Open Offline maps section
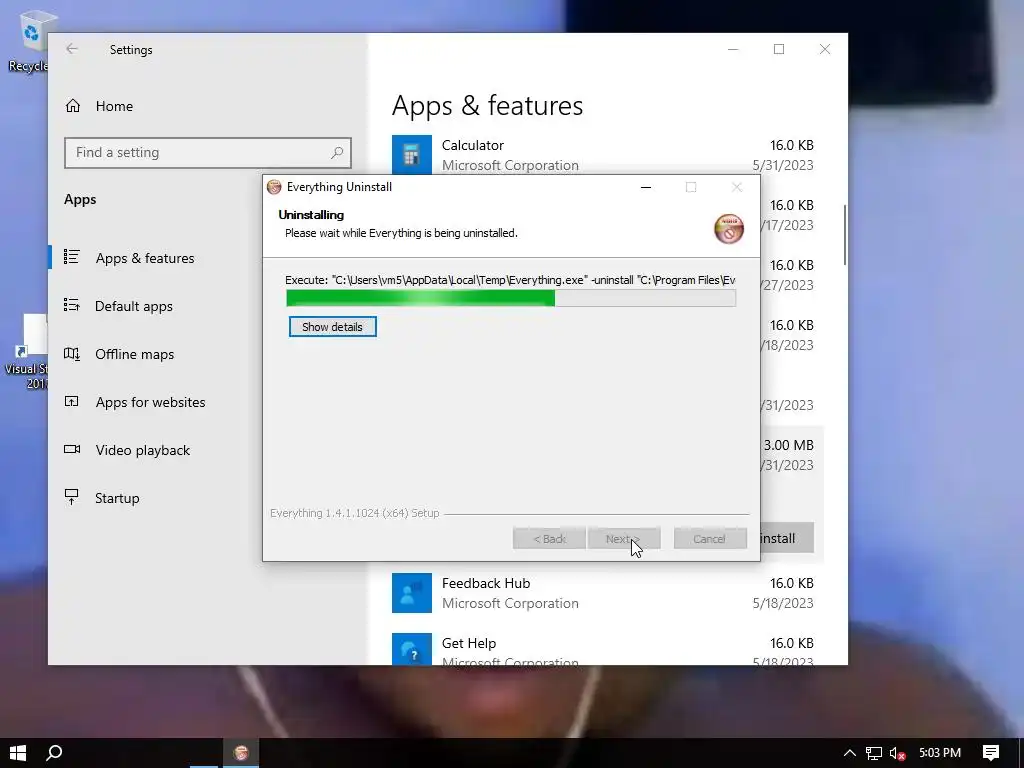Image resolution: width=1024 pixels, height=768 pixels. pyautogui.click(x=135, y=354)
